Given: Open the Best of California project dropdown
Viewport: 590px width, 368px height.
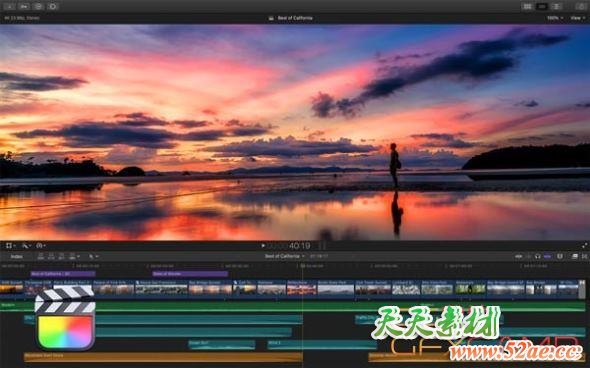Looking at the screenshot, I should tap(284, 256).
